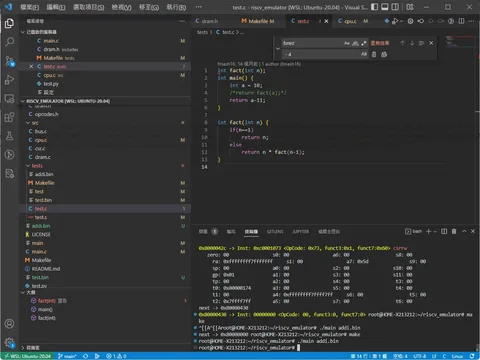Viewport: 480px width, 360px height.
Task: Open the Search view in activity bar
Action: tap(9, 42)
